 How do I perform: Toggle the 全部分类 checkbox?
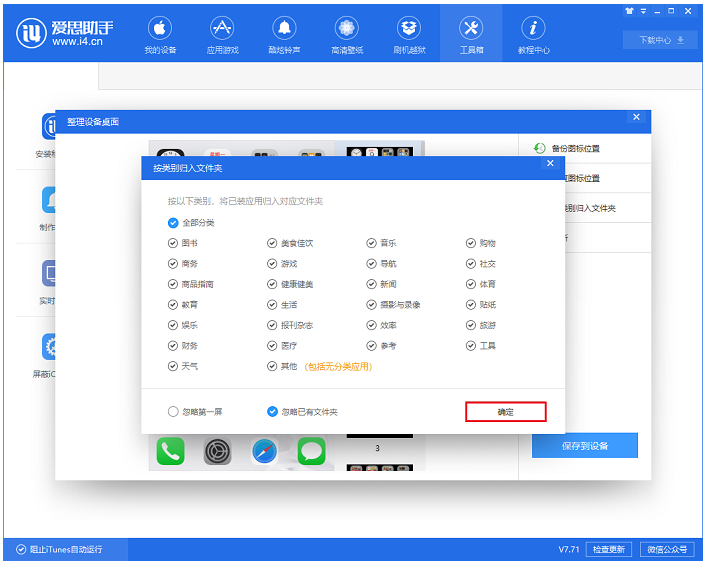pyautogui.click(x=173, y=223)
